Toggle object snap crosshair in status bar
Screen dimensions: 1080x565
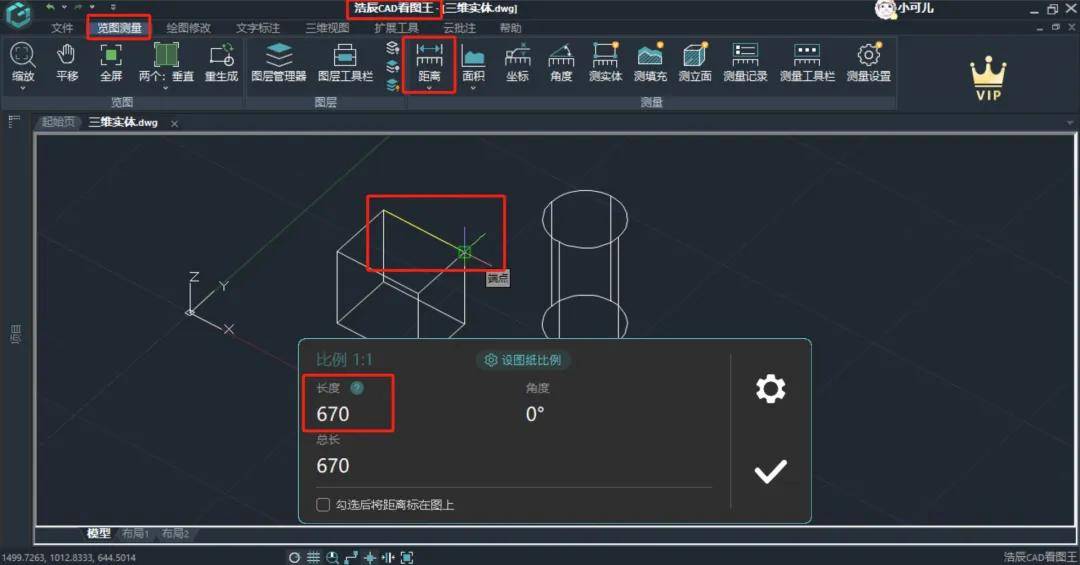click(x=370, y=557)
